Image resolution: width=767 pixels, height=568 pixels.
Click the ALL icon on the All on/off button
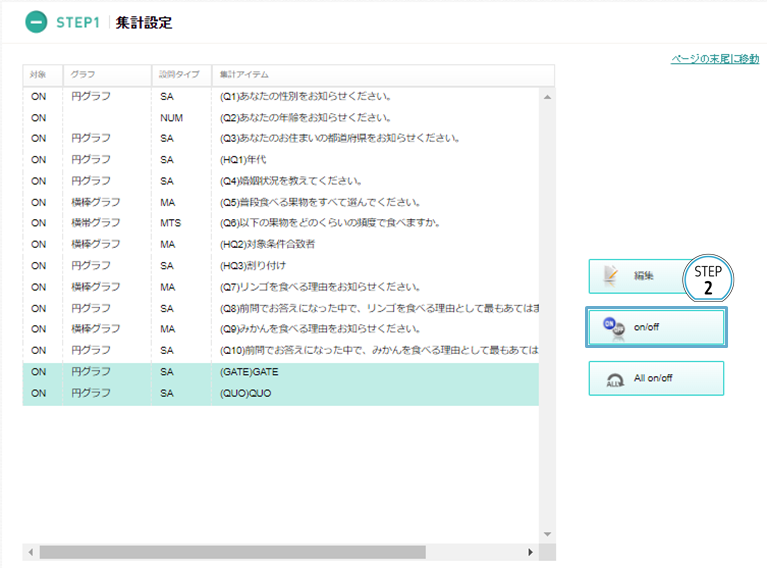point(614,379)
